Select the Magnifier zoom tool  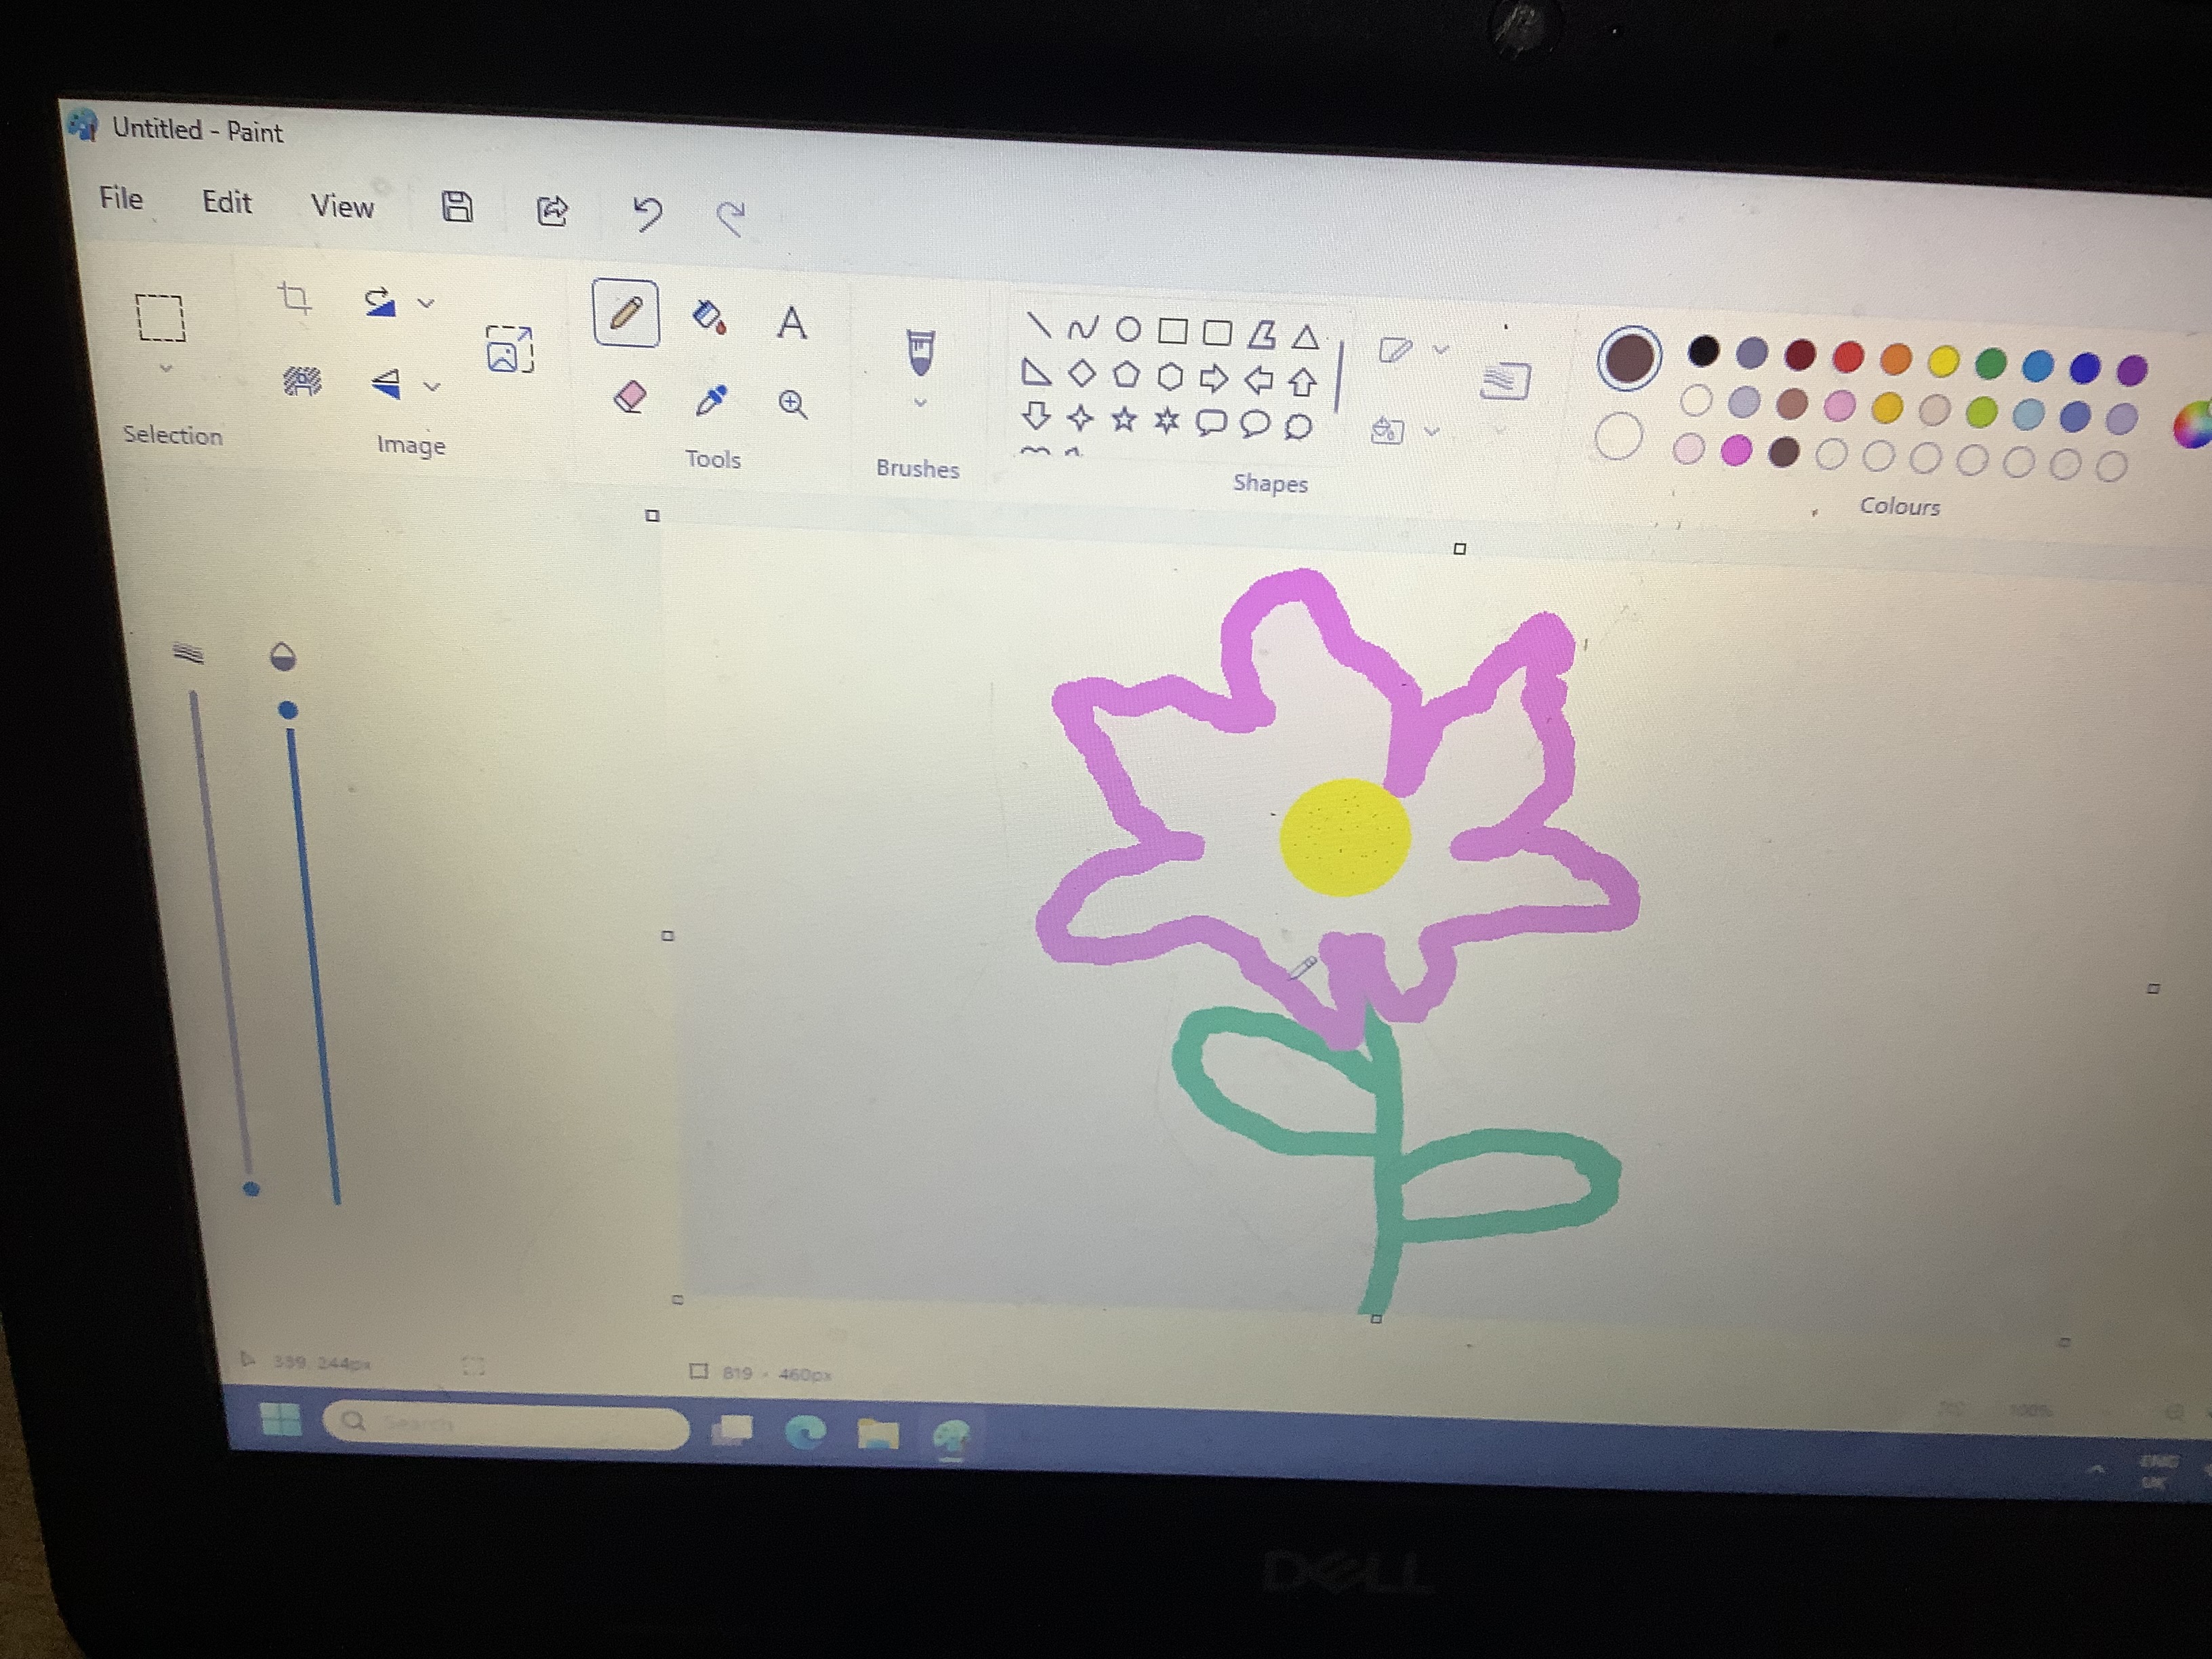[793, 404]
